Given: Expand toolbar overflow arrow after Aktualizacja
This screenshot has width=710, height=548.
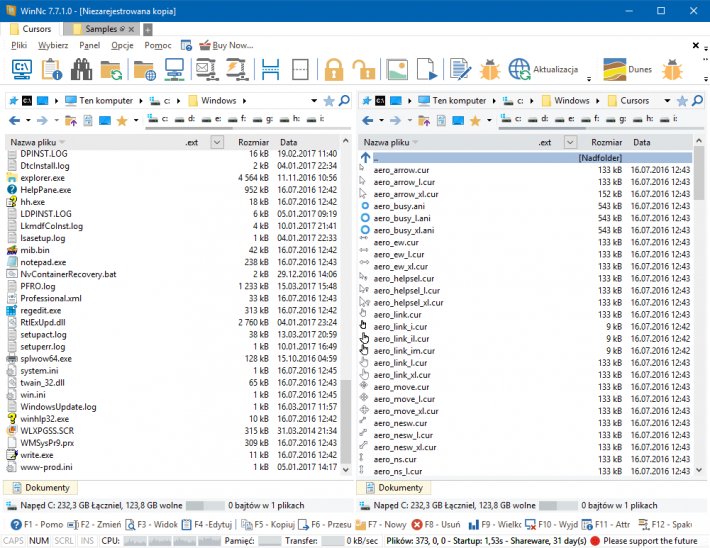Looking at the screenshot, I should pyautogui.click(x=589, y=79).
